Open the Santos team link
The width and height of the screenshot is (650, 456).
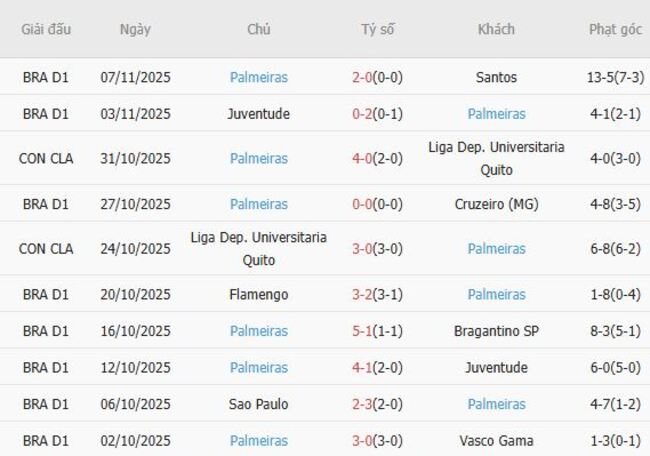pyautogui.click(x=496, y=77)
